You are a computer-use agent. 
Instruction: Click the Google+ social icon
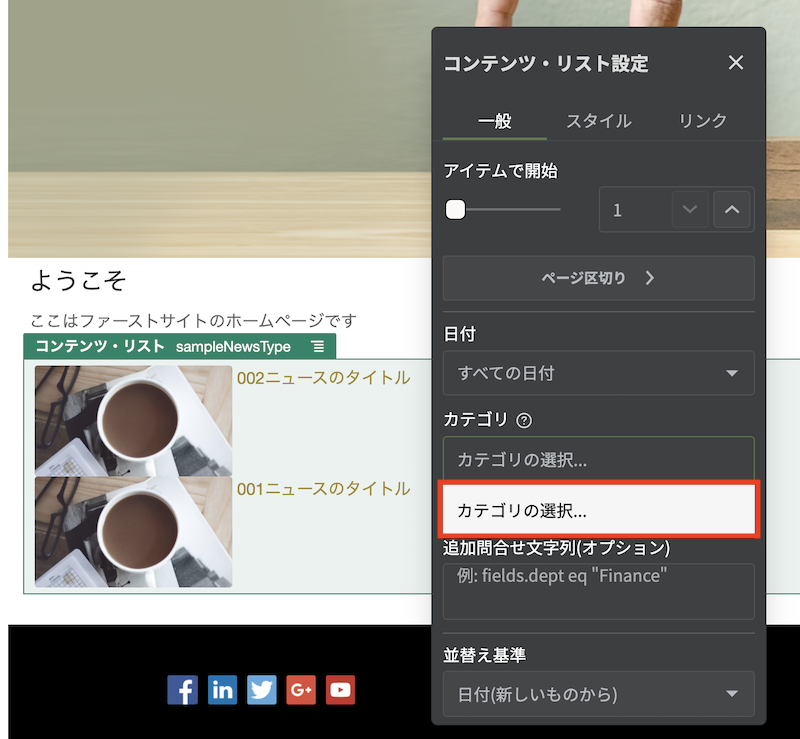[x=300, y=690]
